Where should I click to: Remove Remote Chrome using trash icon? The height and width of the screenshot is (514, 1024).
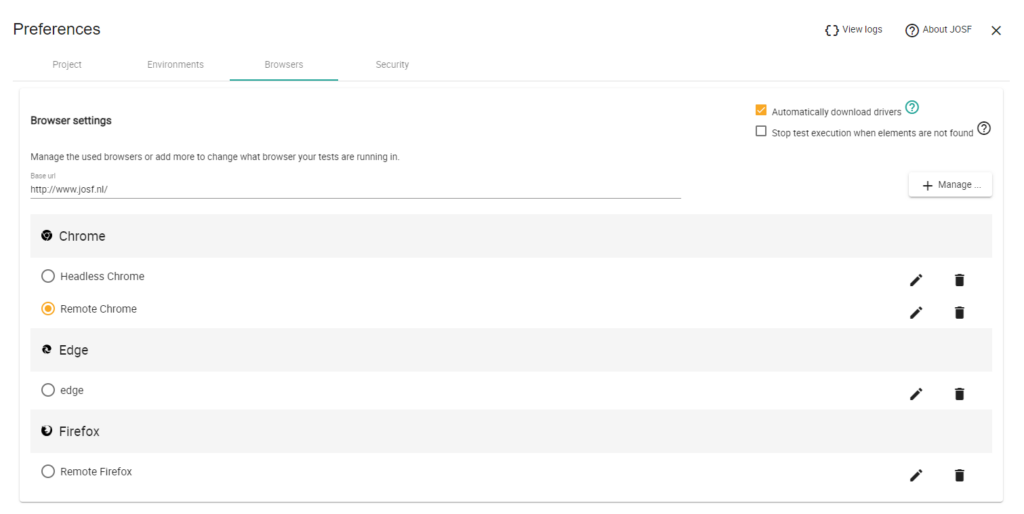click(x=959, y=313)
